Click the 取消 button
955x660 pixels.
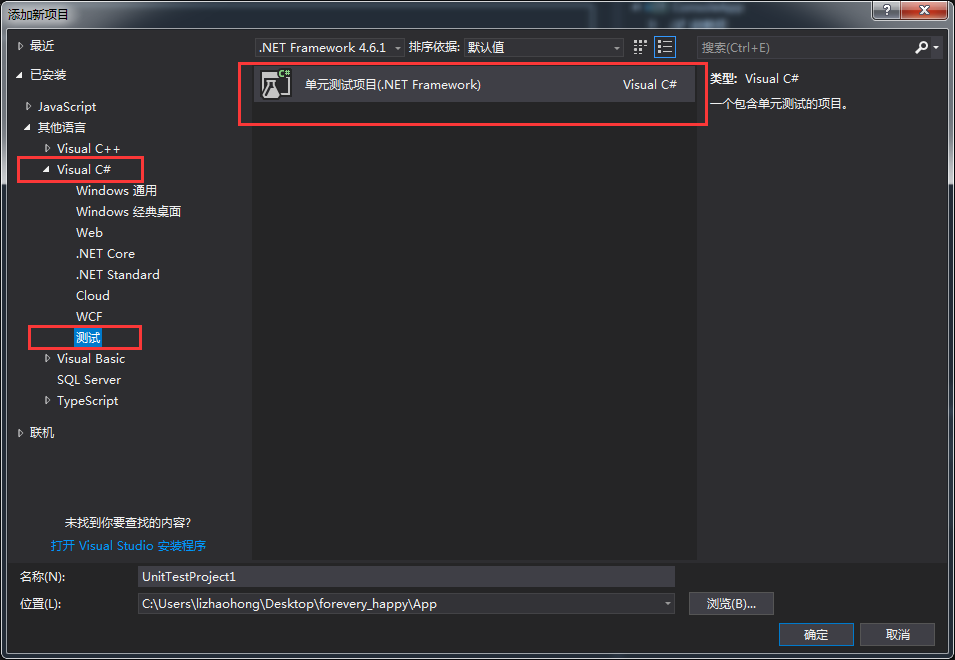click(x=898, y=634)
